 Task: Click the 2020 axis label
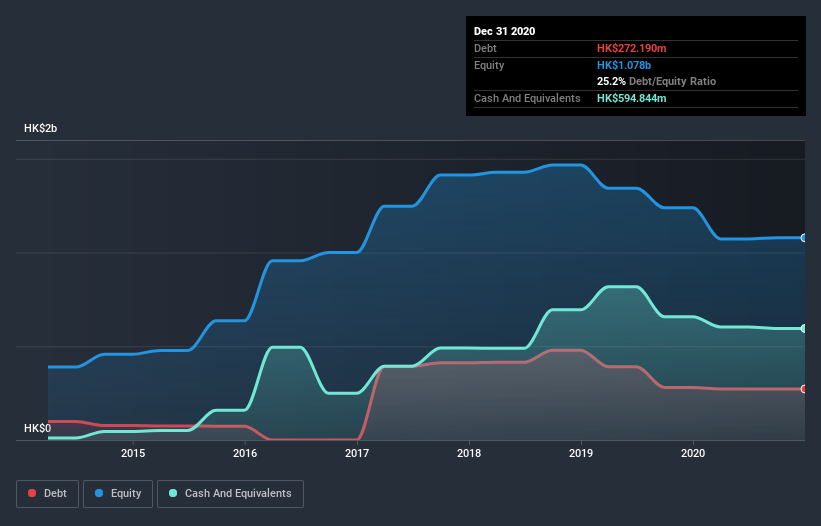[693, 453]
